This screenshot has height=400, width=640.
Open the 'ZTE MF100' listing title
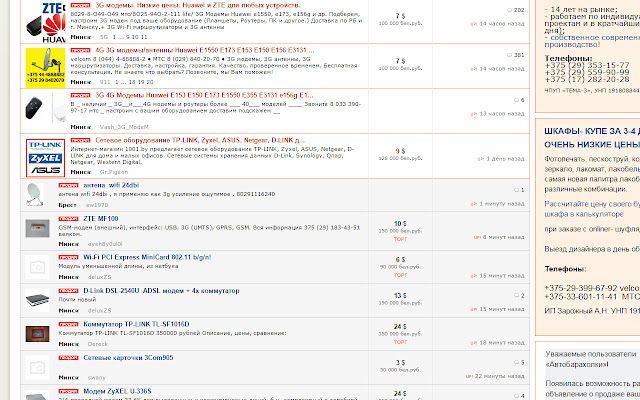click(100, 219)
